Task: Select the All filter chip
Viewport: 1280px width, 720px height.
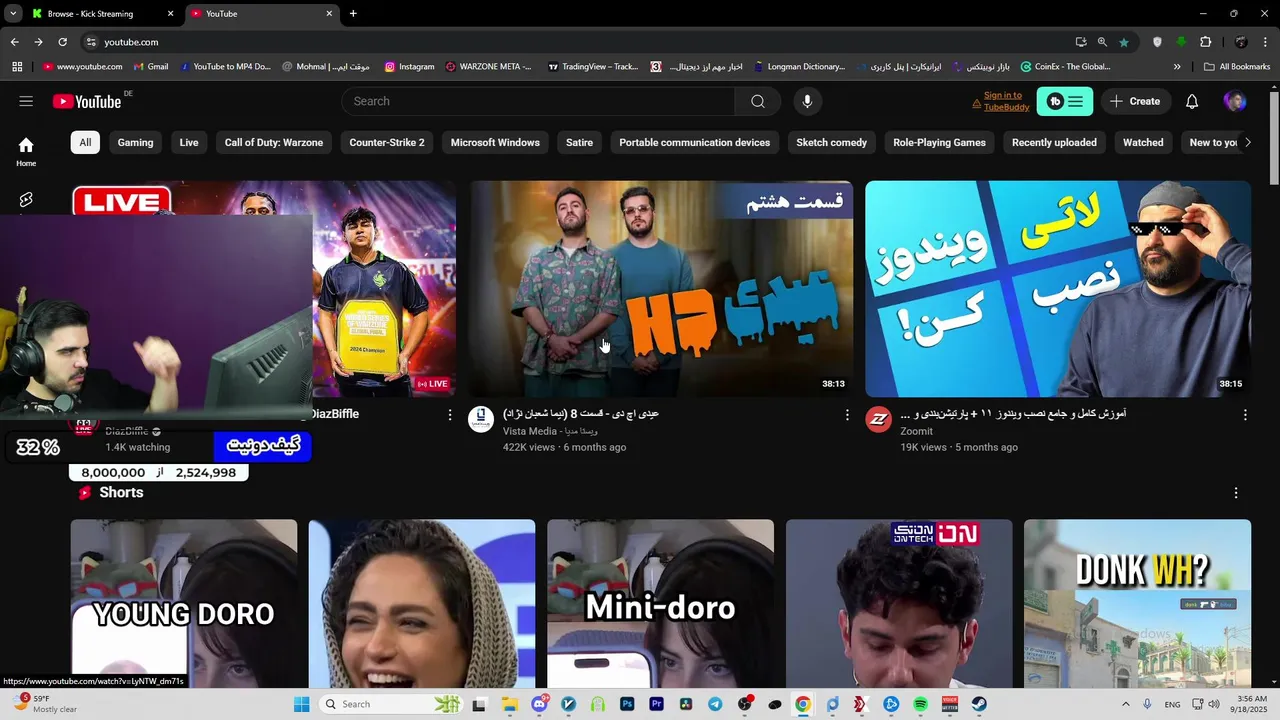Action: 85,142
